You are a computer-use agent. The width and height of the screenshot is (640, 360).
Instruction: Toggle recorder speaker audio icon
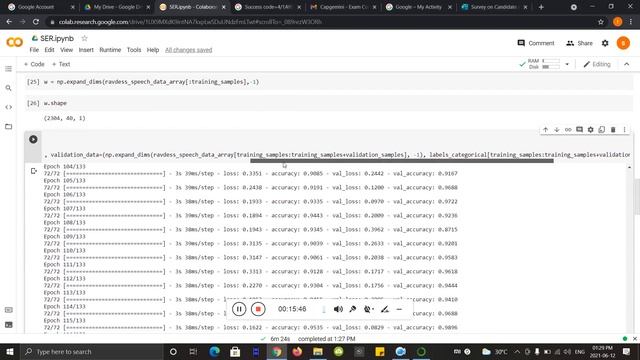pyautogui.click(x=338, y=309)
